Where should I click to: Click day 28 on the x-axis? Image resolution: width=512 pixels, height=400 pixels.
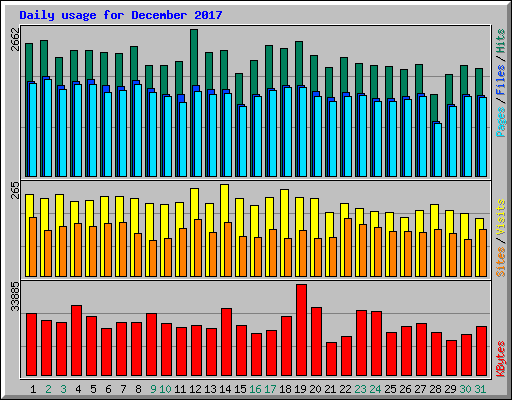point(435,389)
